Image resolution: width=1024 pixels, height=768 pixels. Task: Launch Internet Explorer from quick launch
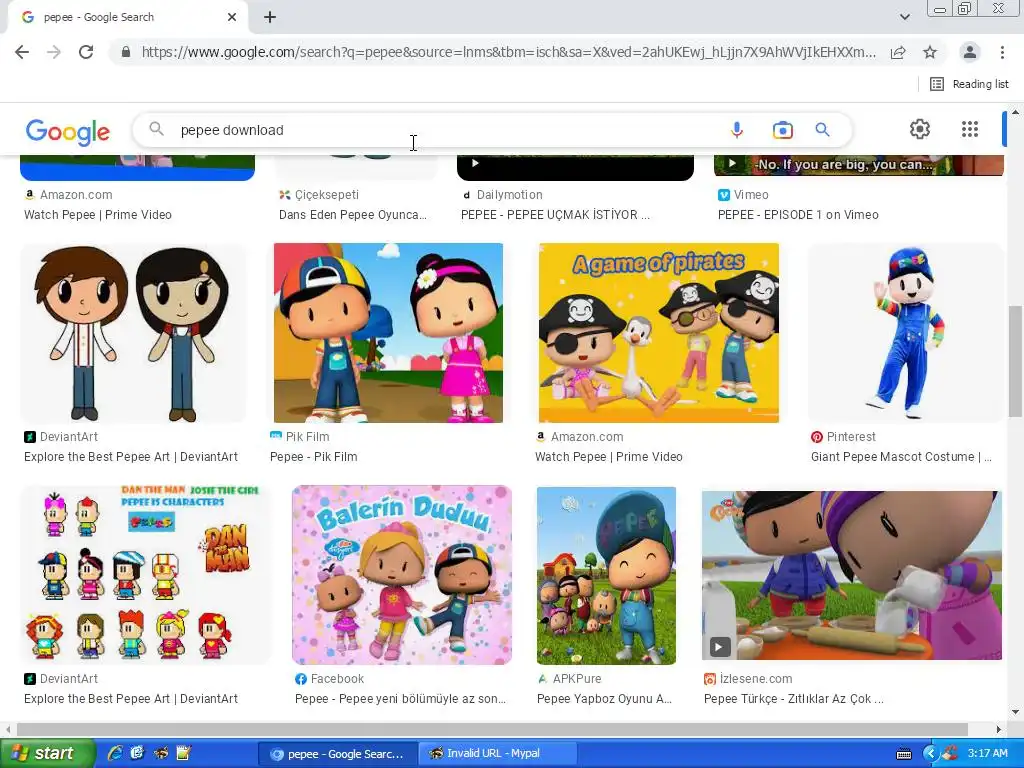coord(116,754)
